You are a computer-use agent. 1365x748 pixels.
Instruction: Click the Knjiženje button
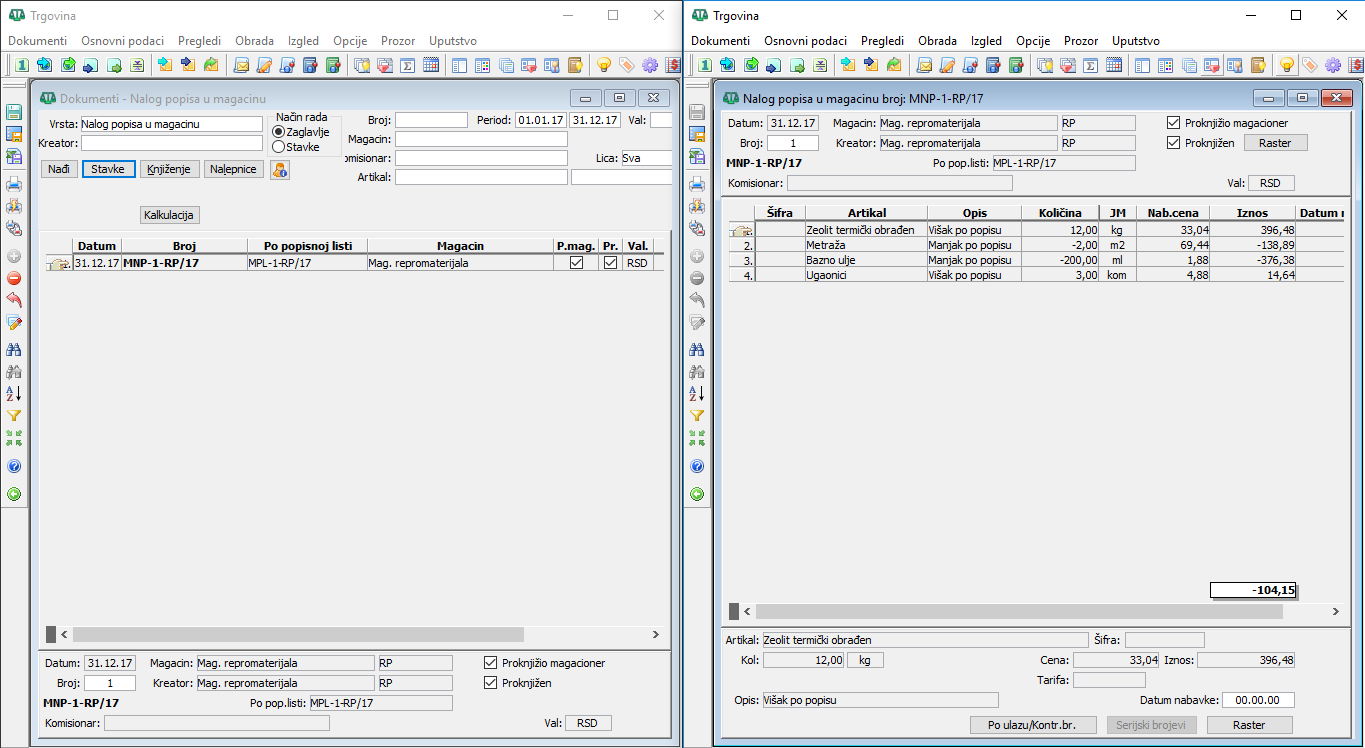click(x=170, y=169)
